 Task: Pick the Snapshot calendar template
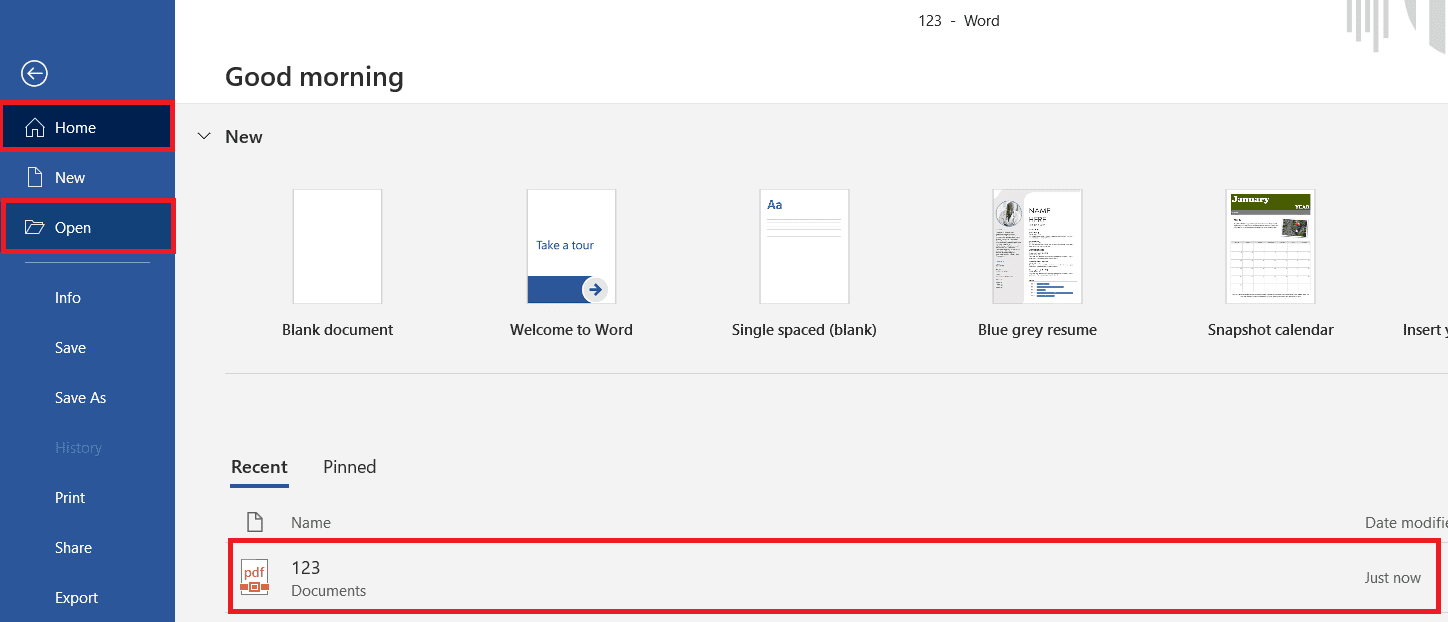click(x=1270, y=247)
